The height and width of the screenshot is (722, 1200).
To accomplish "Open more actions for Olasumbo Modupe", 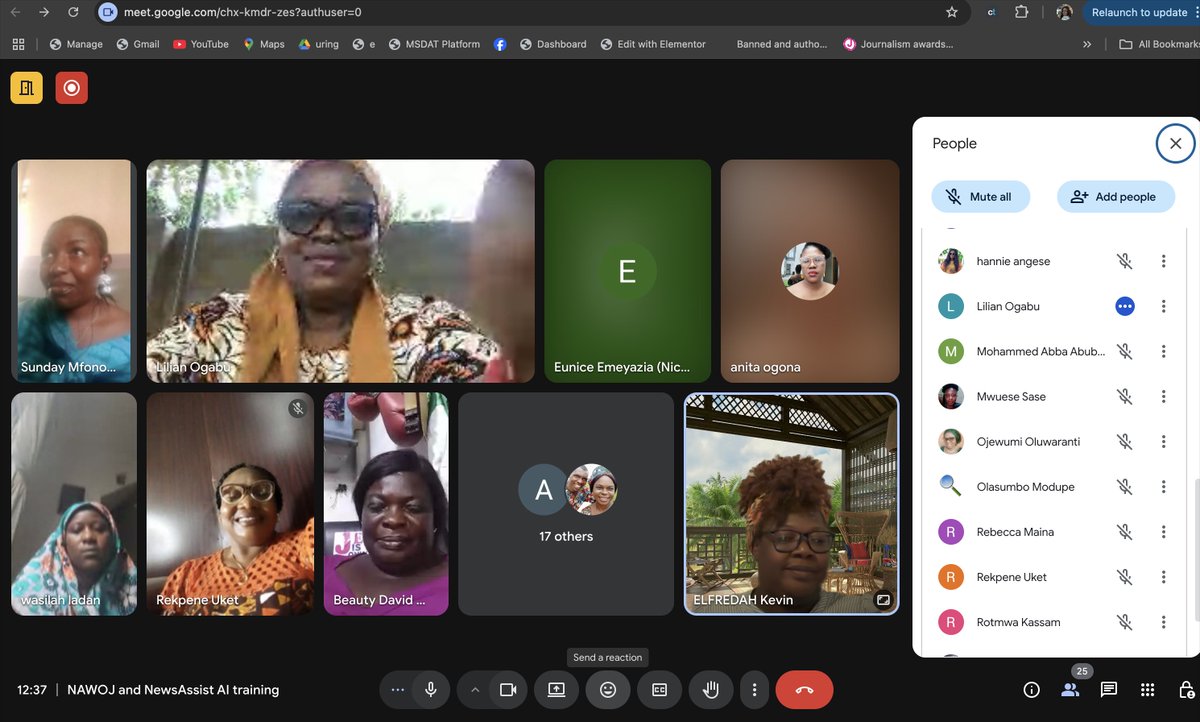I will coord(1163,487).
